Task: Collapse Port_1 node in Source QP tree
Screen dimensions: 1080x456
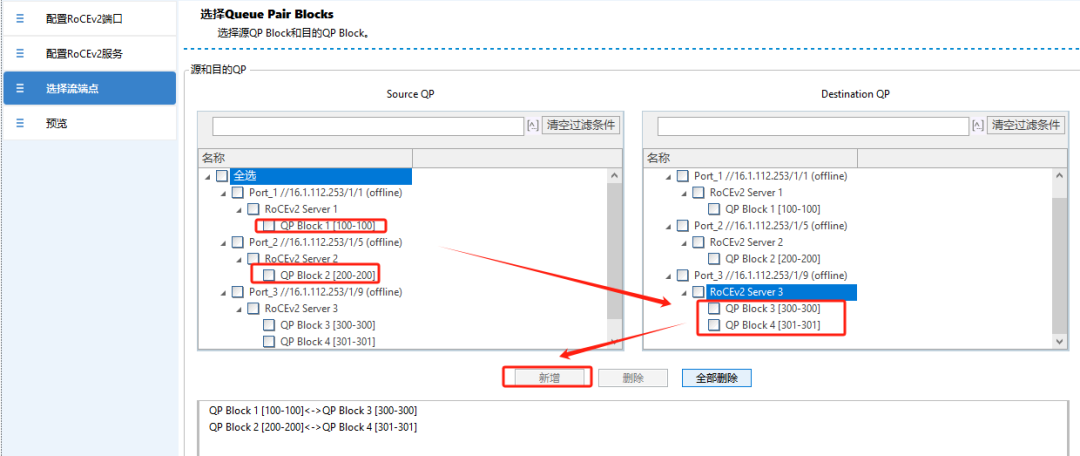Action: 224,193
